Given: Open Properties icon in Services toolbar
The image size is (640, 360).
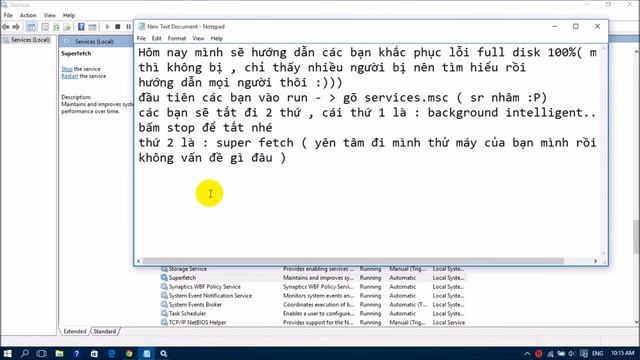Looking at the screenshot, I should click(x=45, y=27).
